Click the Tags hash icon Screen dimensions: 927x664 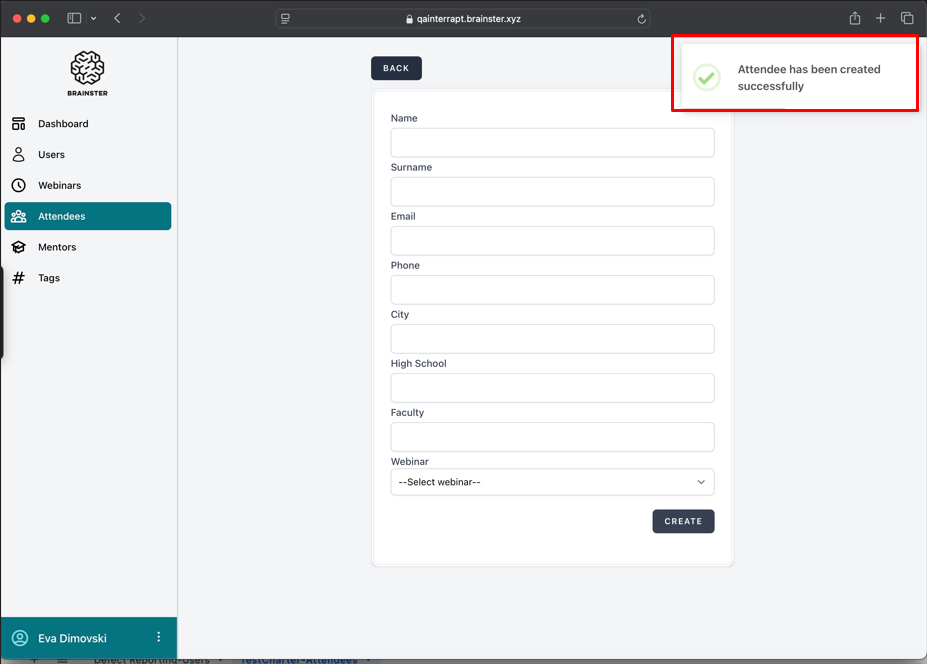18,278
